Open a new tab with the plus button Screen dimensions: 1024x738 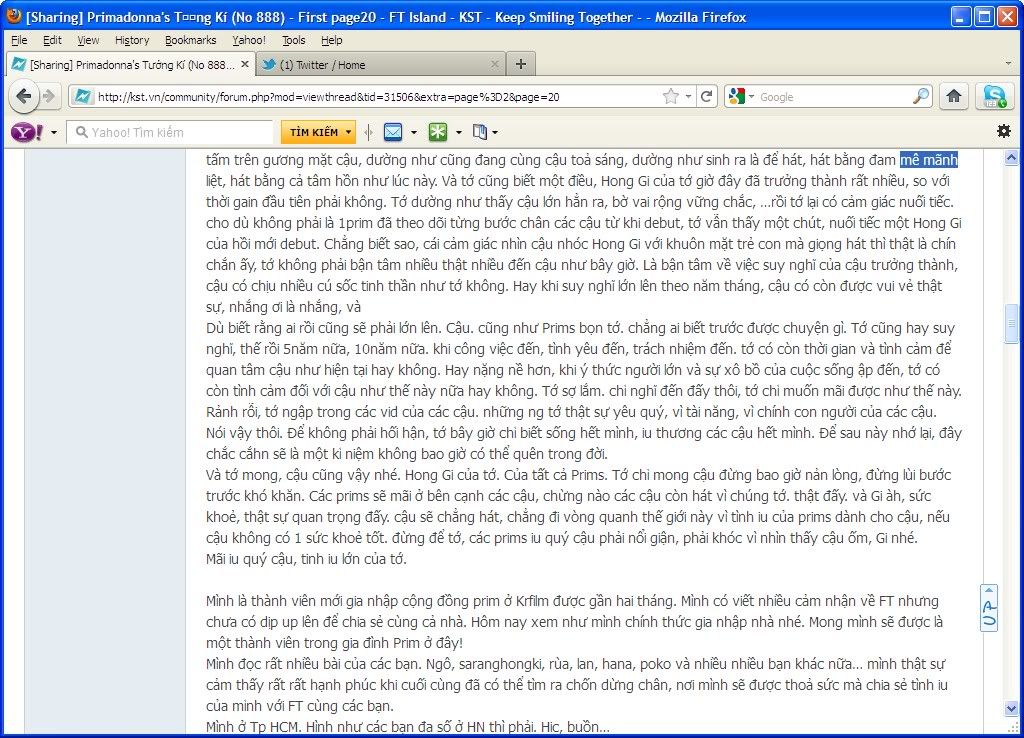click(x=521, y=64)
